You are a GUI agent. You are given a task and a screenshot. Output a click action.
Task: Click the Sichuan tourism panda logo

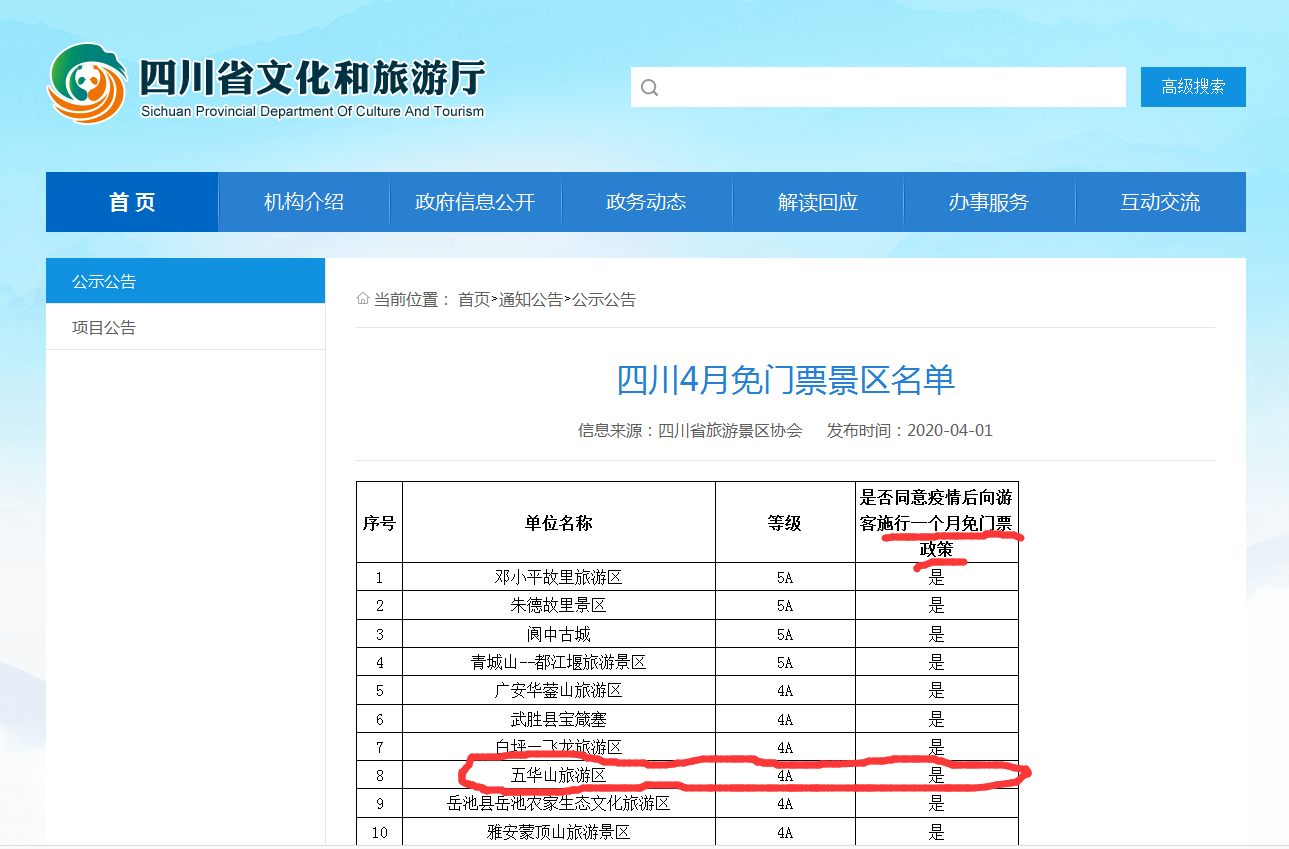click(88, 84)
